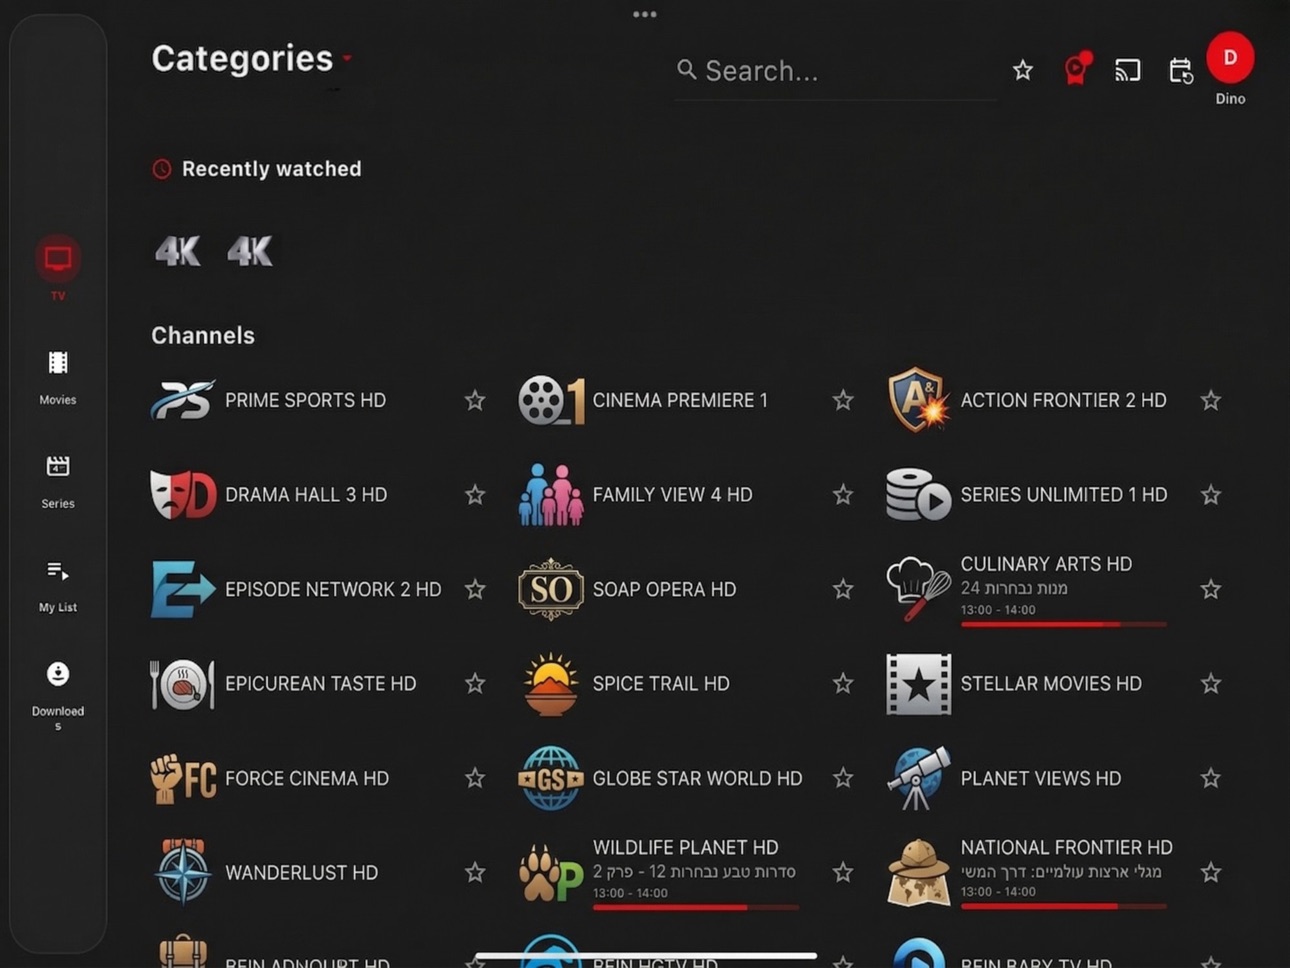Screen dimensions: 1290x968
Task: Select the Planet Views HD telescope logo
Action: (918, 778)
